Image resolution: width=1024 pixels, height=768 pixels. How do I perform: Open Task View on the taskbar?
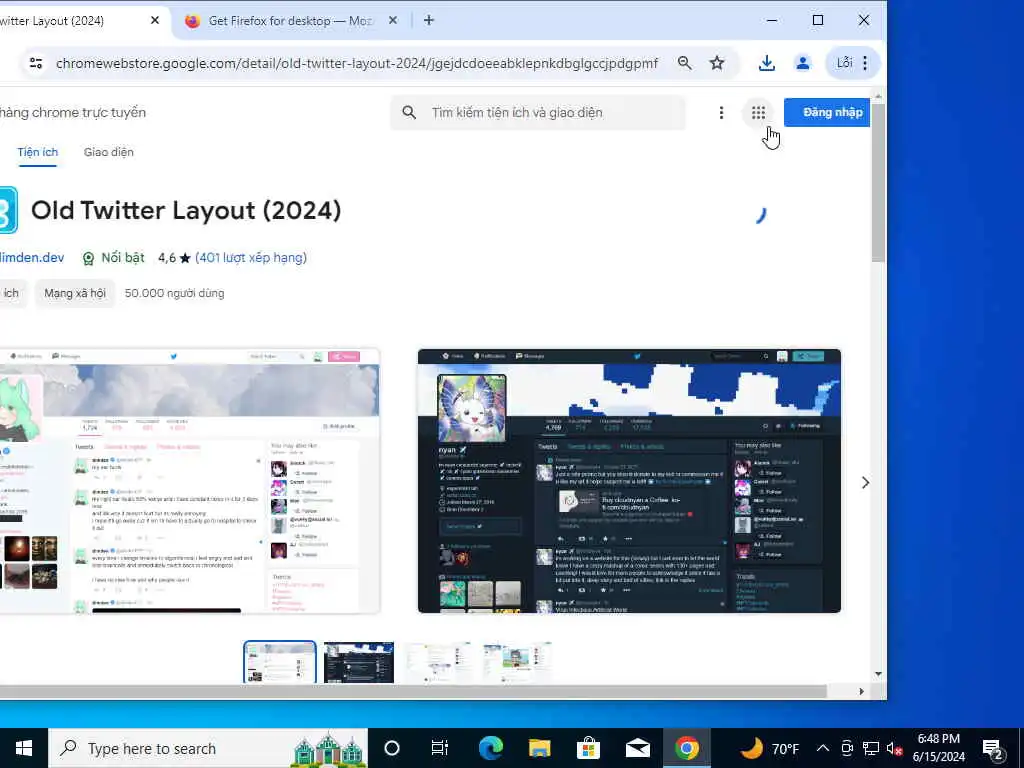pyautogui.click(x=440, y=748)
